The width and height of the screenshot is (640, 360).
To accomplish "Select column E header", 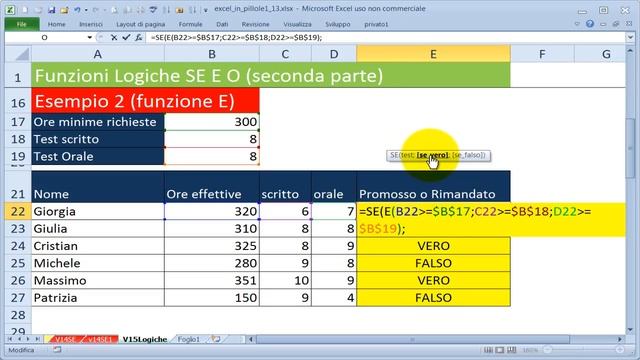I will (x=433, y=54).
